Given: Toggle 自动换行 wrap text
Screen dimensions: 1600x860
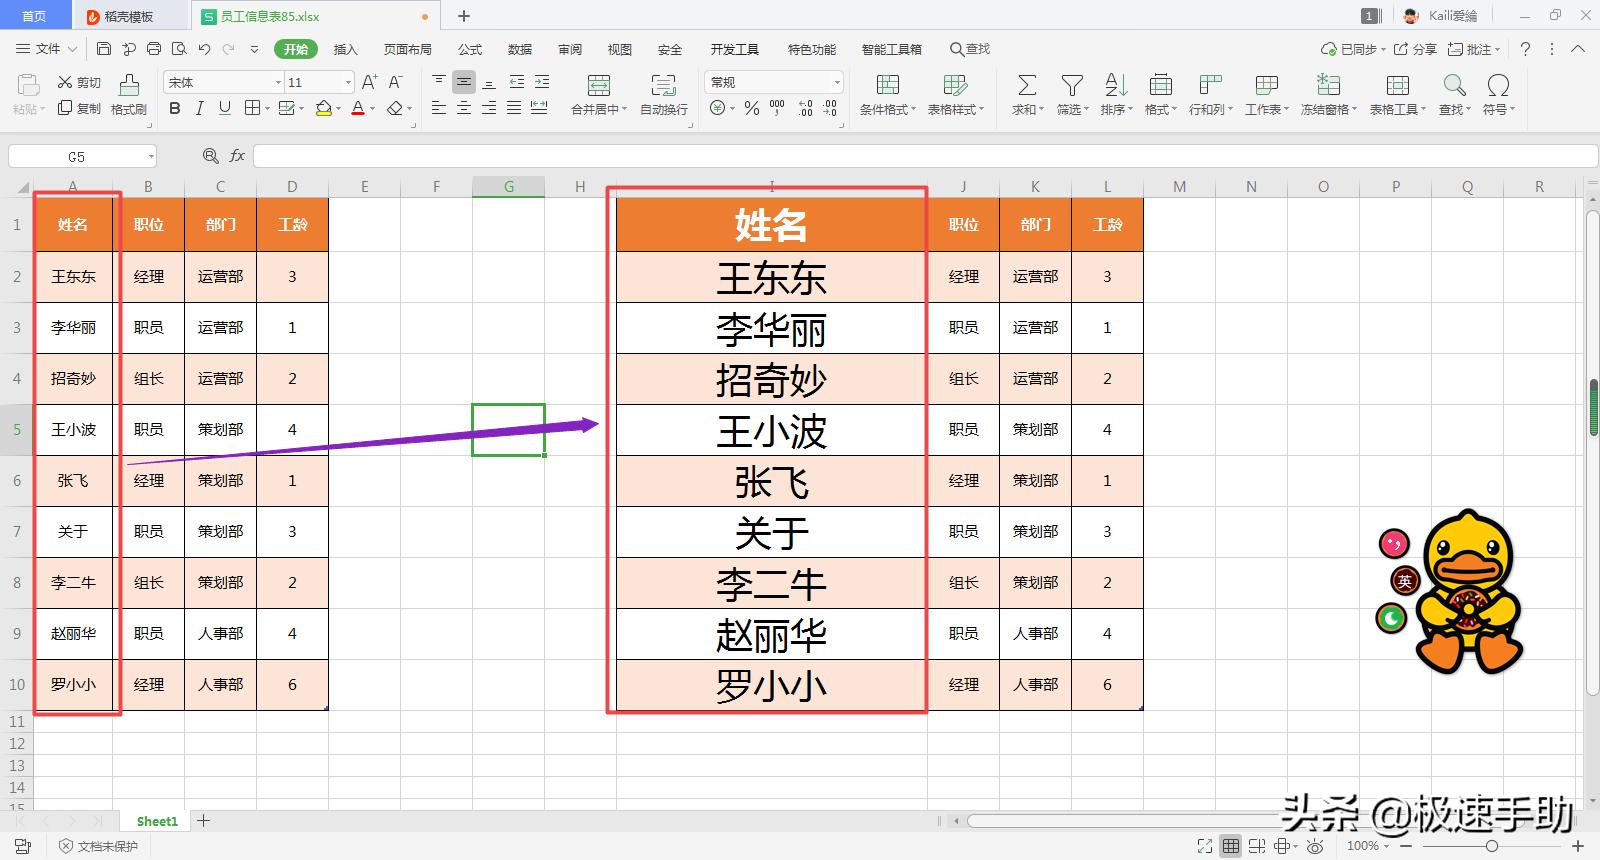Looking at the screenshot, I should click(664, 95).
